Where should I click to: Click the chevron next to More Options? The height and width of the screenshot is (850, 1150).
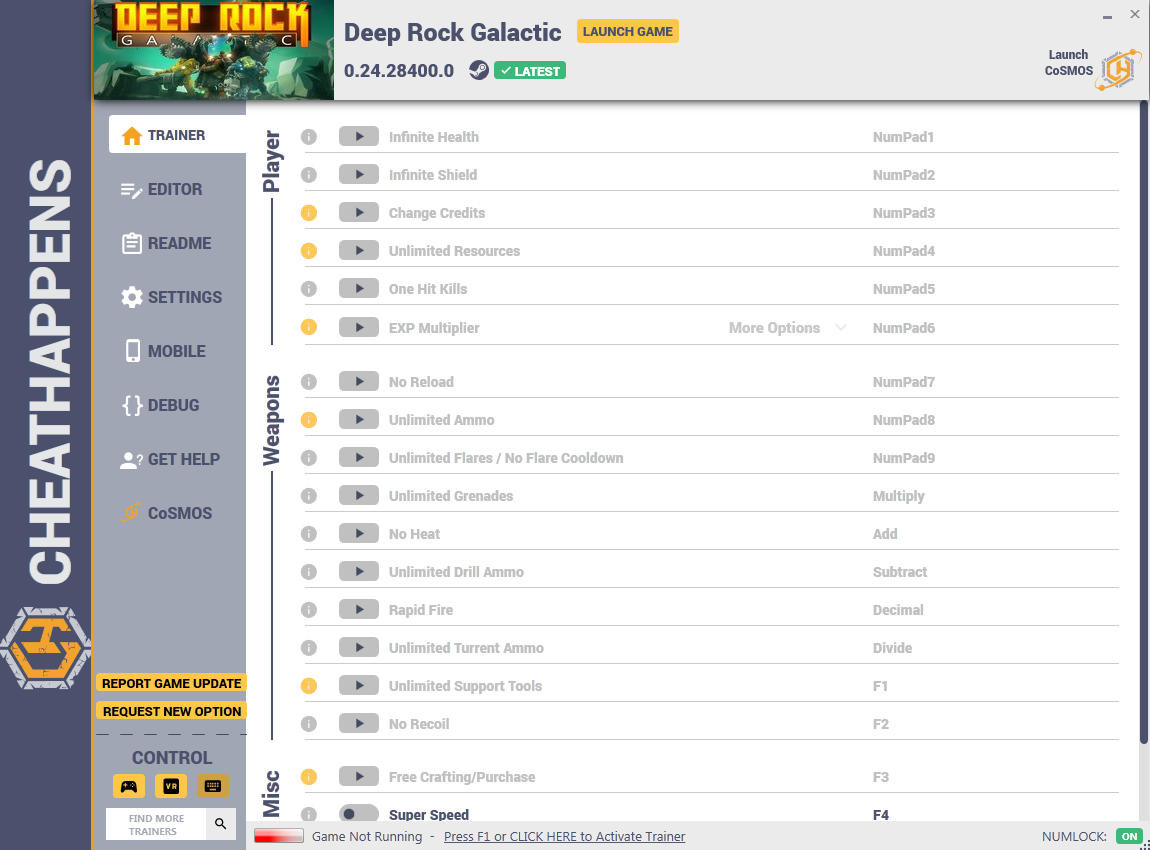tap(841, 327)
